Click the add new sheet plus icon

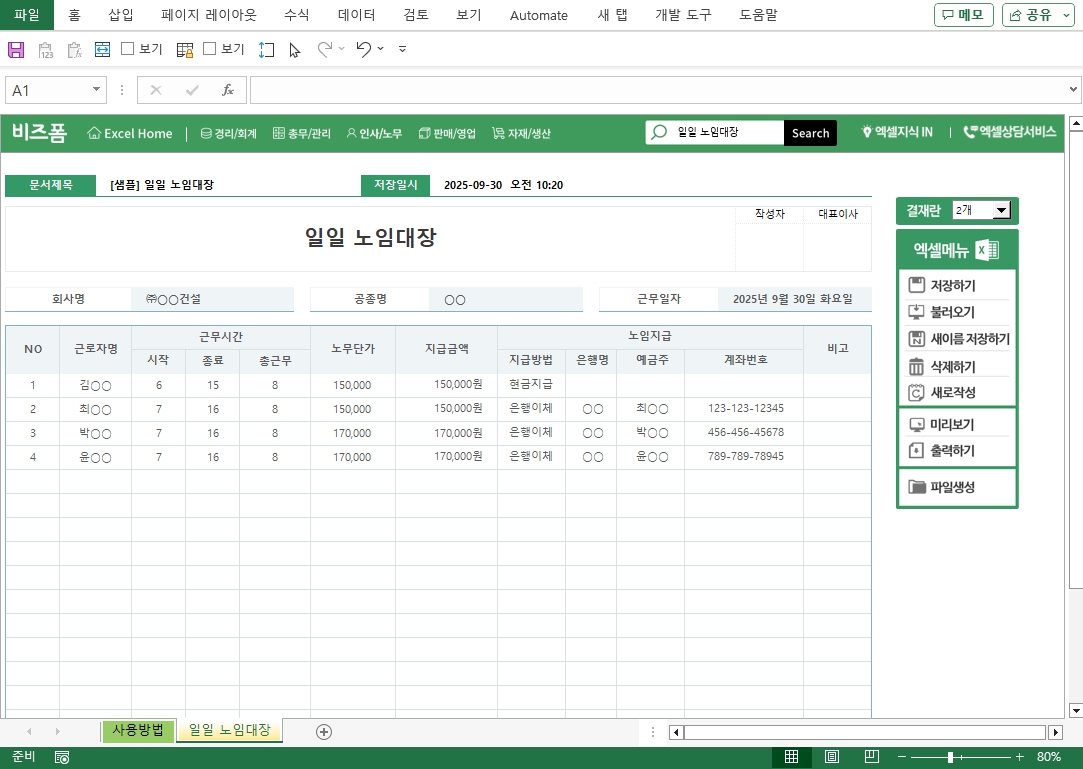click(324, 732)
